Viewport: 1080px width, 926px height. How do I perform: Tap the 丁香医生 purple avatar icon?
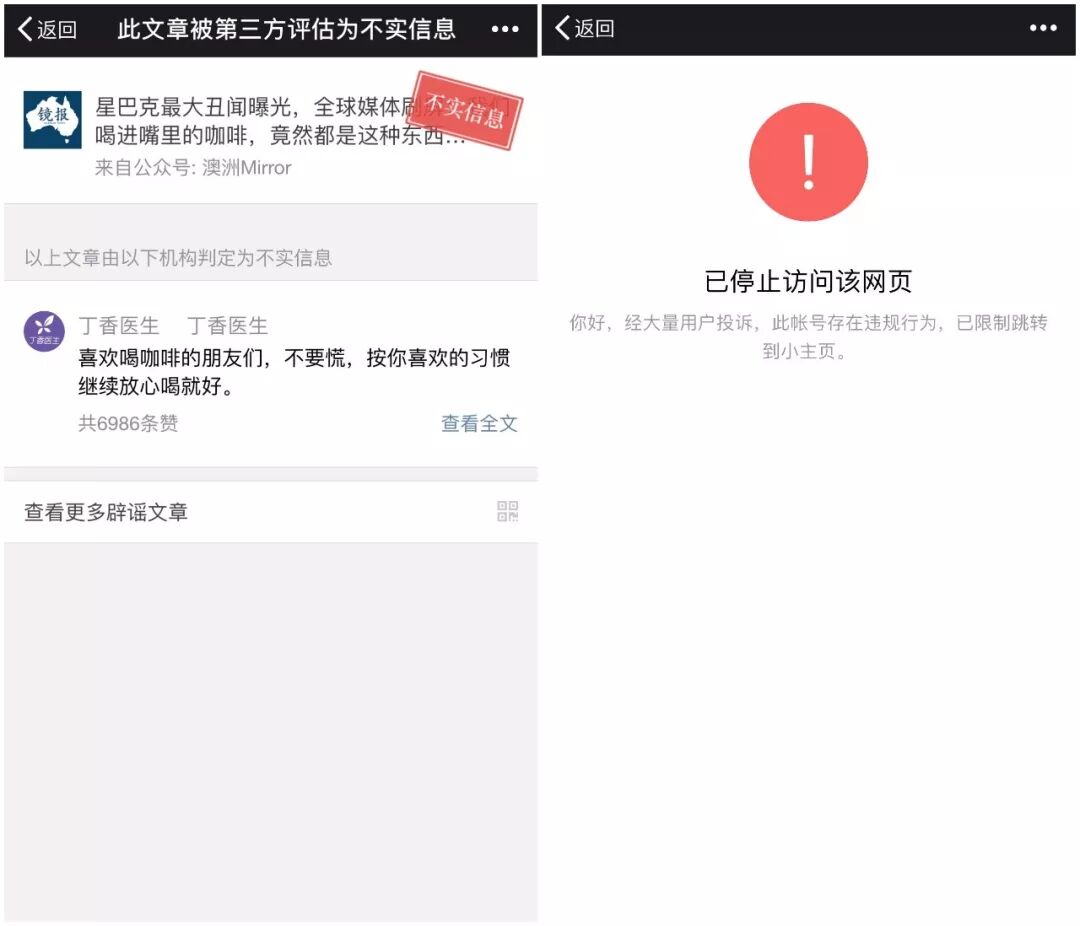click(x=44, y=331)
